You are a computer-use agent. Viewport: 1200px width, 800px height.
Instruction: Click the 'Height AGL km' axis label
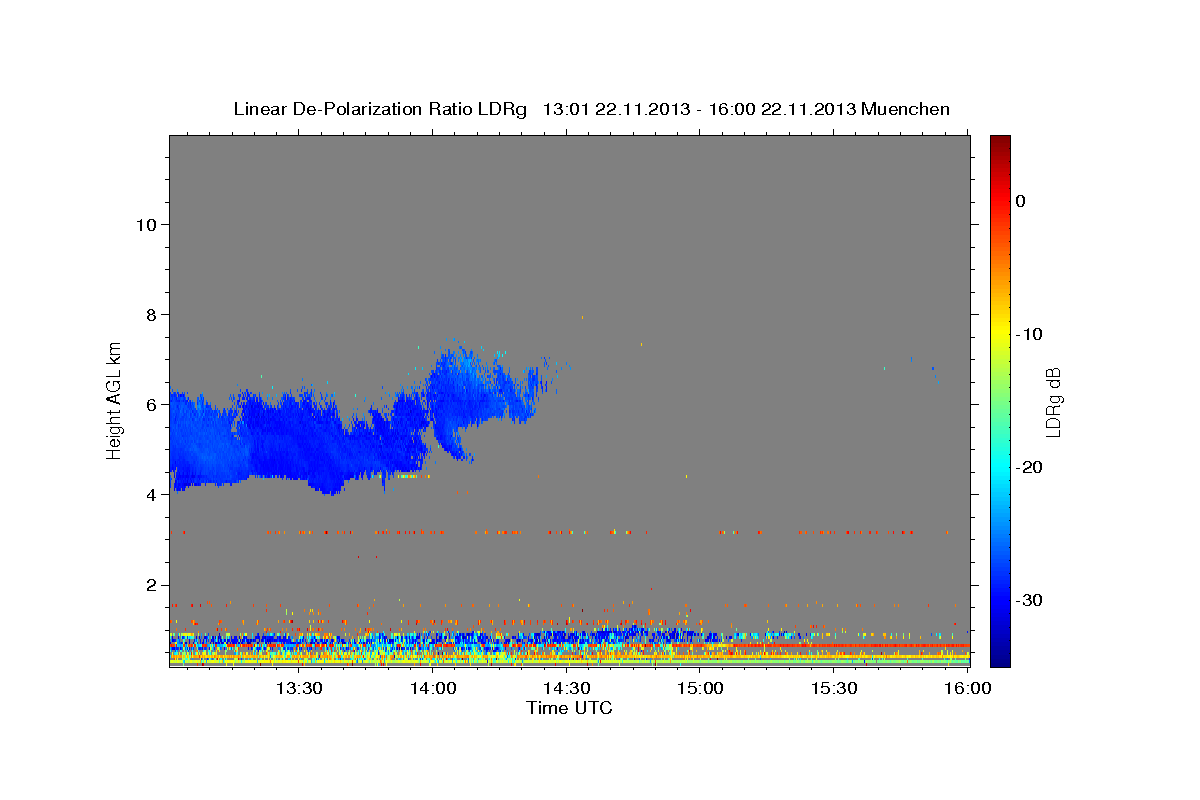click(x=115, y=399)
